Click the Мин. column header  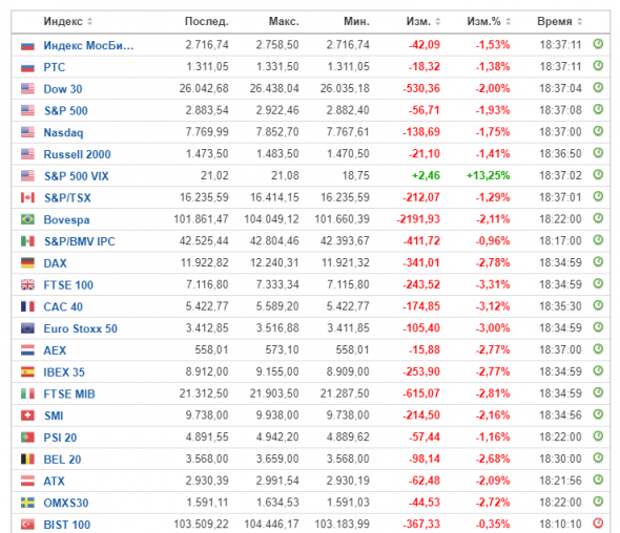[357, 21]
